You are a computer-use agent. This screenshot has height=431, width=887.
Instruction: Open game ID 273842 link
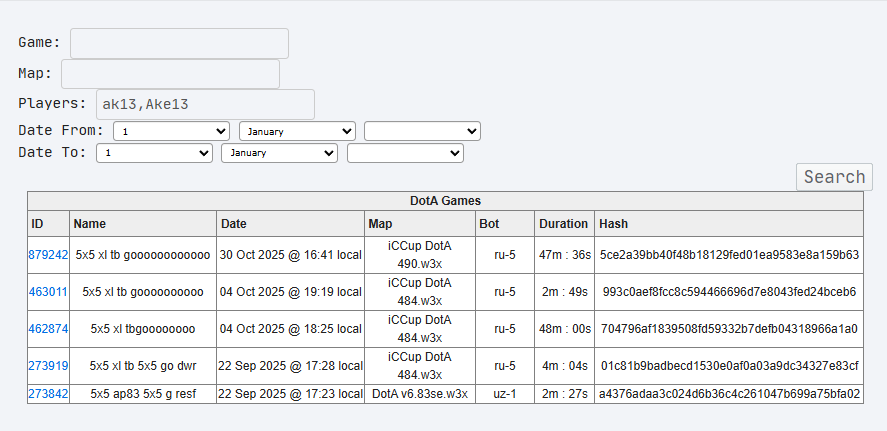[x=49, y=394]
